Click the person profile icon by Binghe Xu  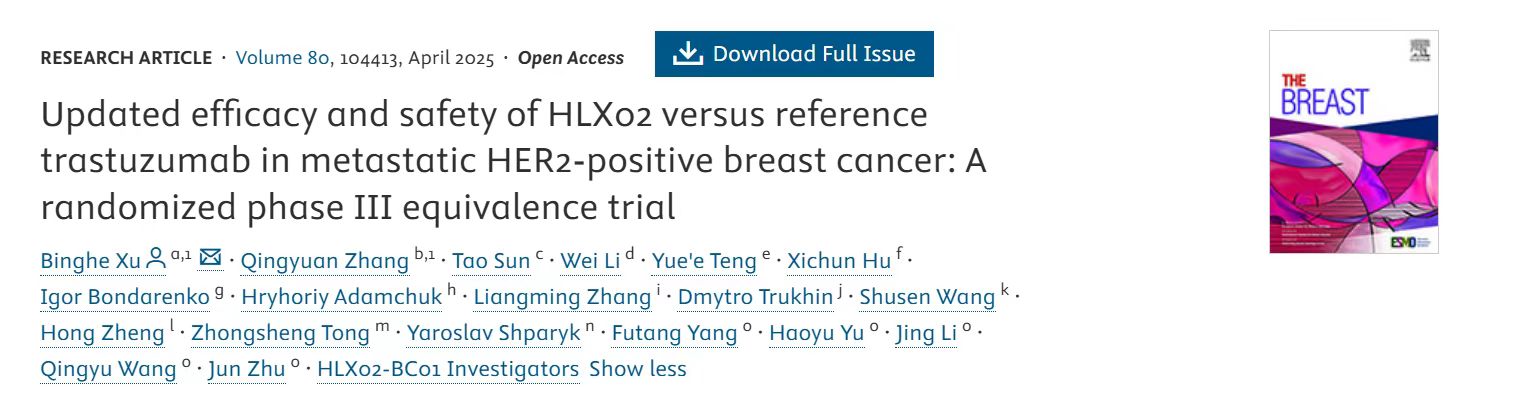coord(156,259)
